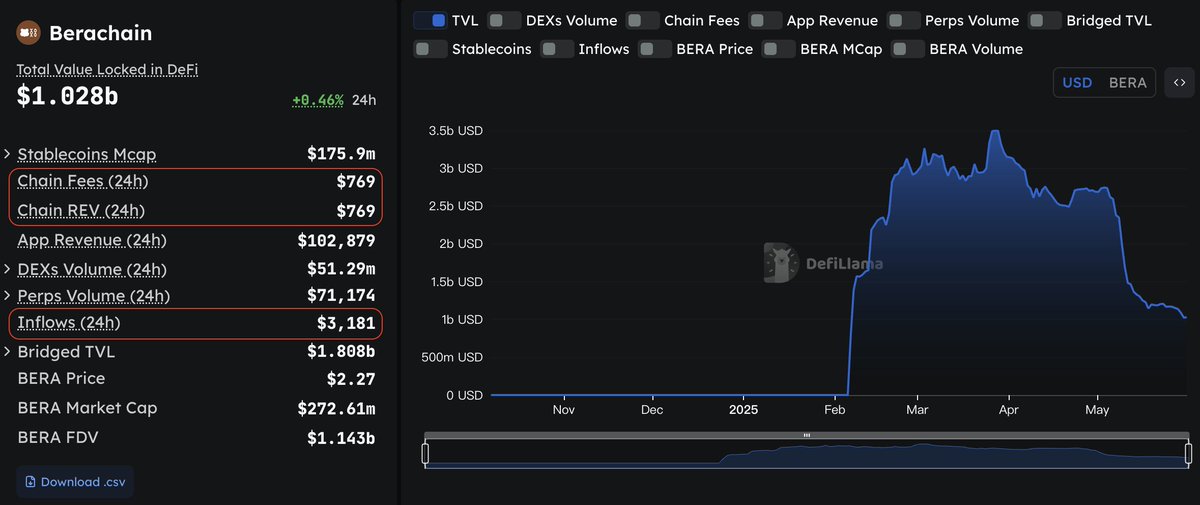
Task: Click the $2.27 BERA price value
Action: (x=351, y=378)
